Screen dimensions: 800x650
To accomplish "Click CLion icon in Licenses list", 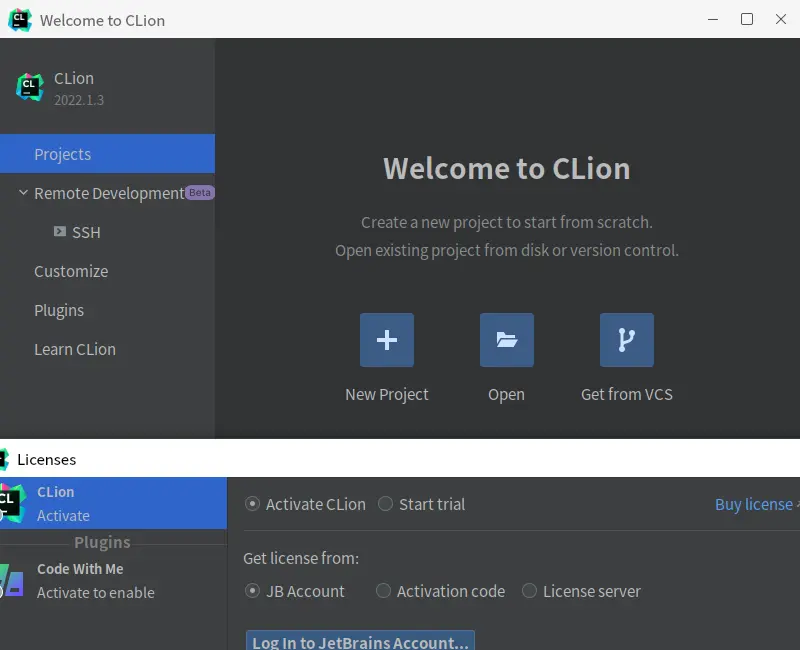I will coord(11,503).
